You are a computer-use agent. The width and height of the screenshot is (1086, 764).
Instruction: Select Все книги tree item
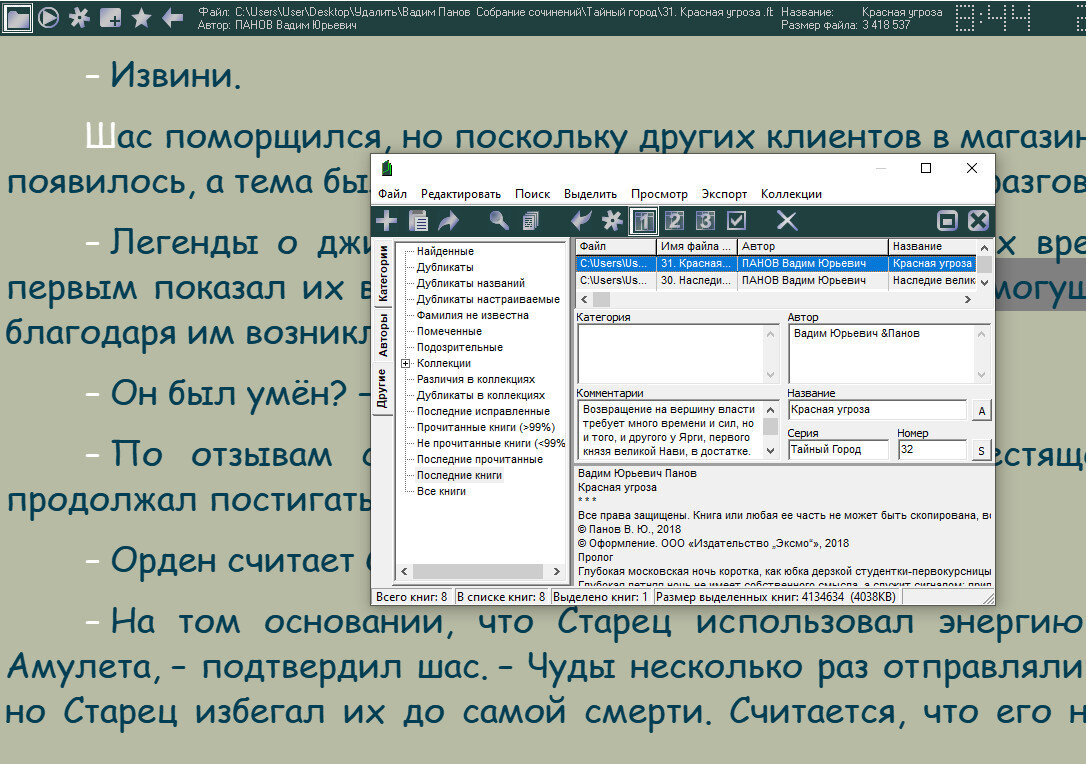[x=441, y=491]
